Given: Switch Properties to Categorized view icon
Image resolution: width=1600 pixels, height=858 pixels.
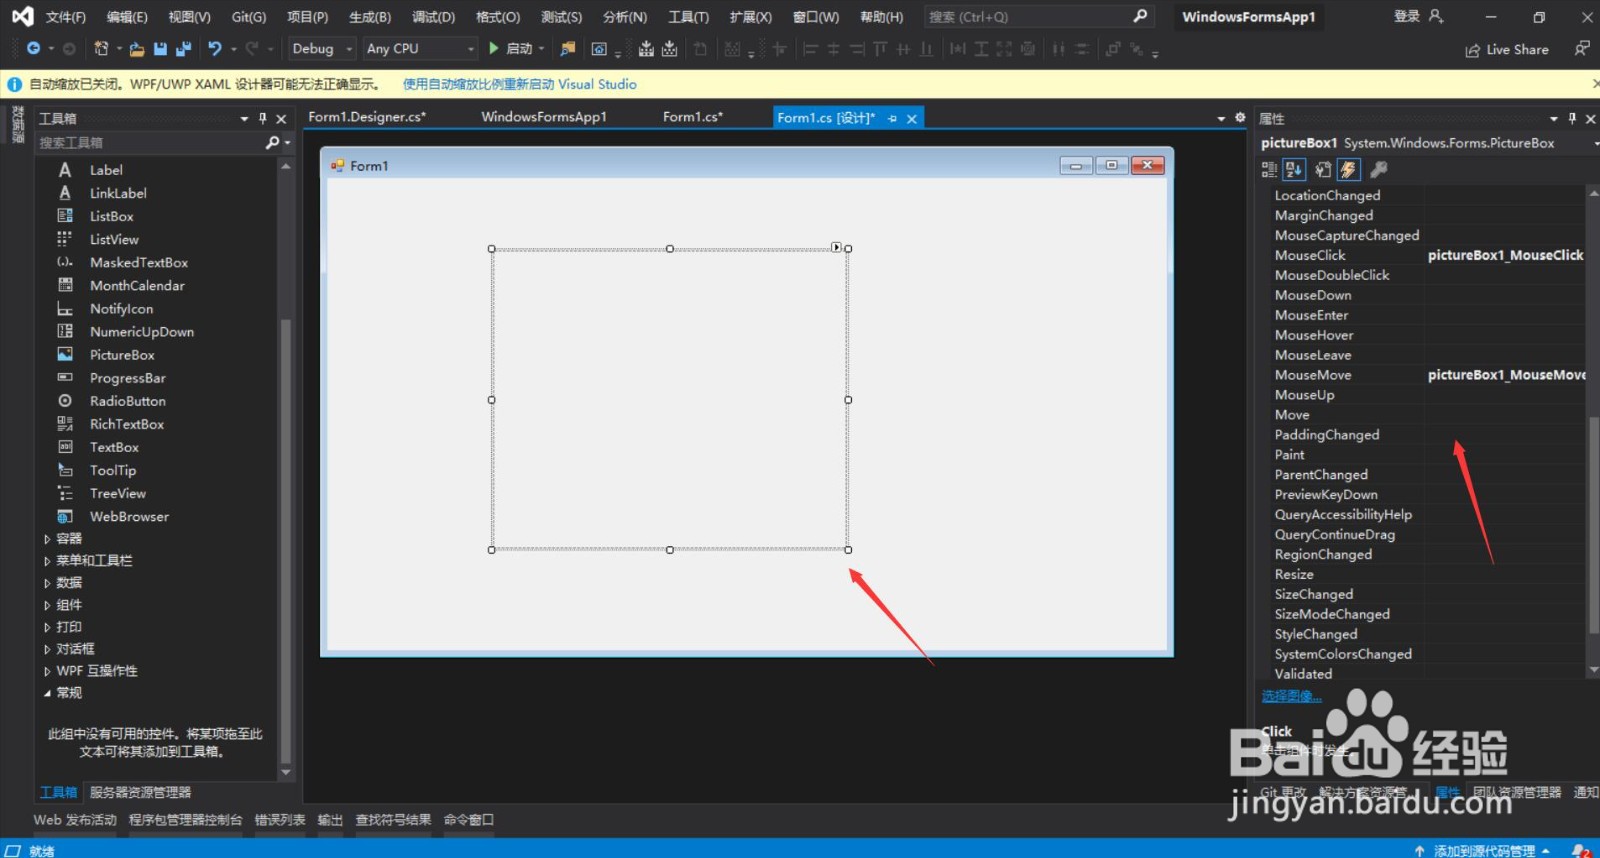Looking at the screenshot, I should click(1269, 170).
